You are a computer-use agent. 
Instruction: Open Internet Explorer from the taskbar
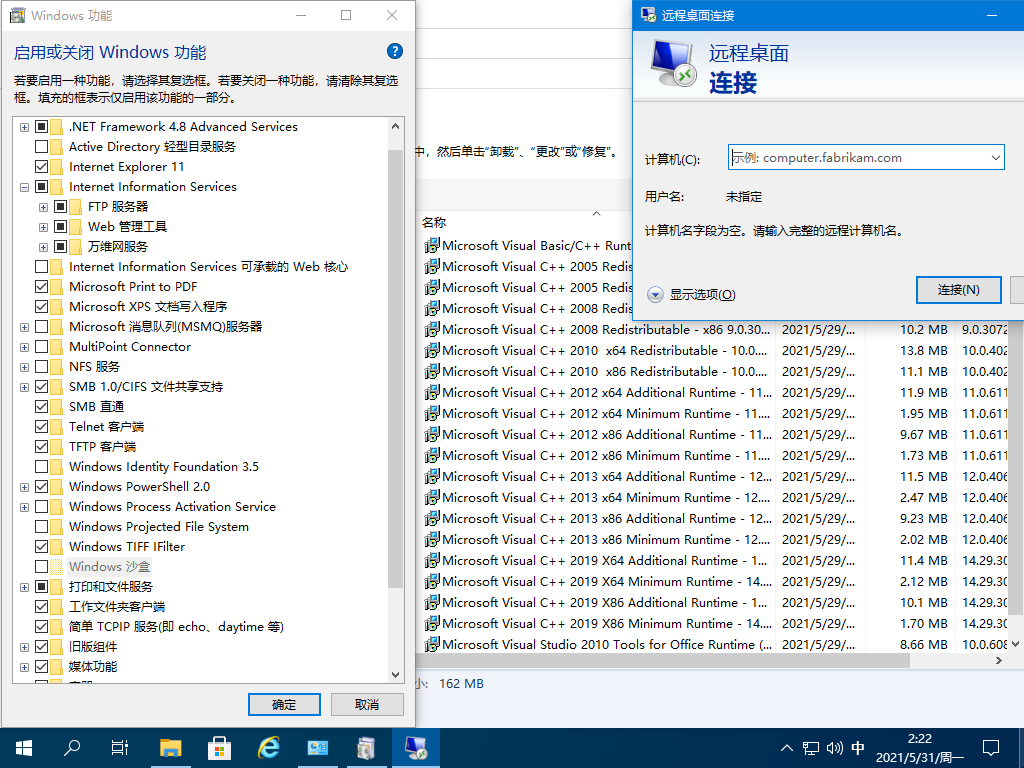[269, 747]
